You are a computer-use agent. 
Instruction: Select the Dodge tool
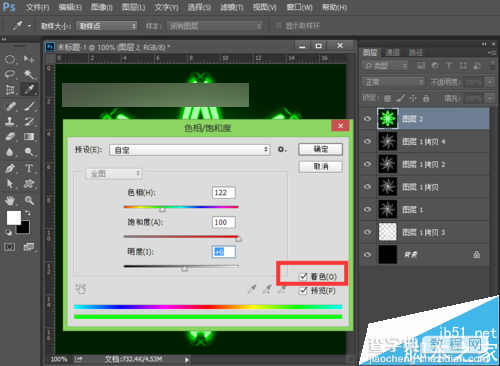click(x=29, y=152)
